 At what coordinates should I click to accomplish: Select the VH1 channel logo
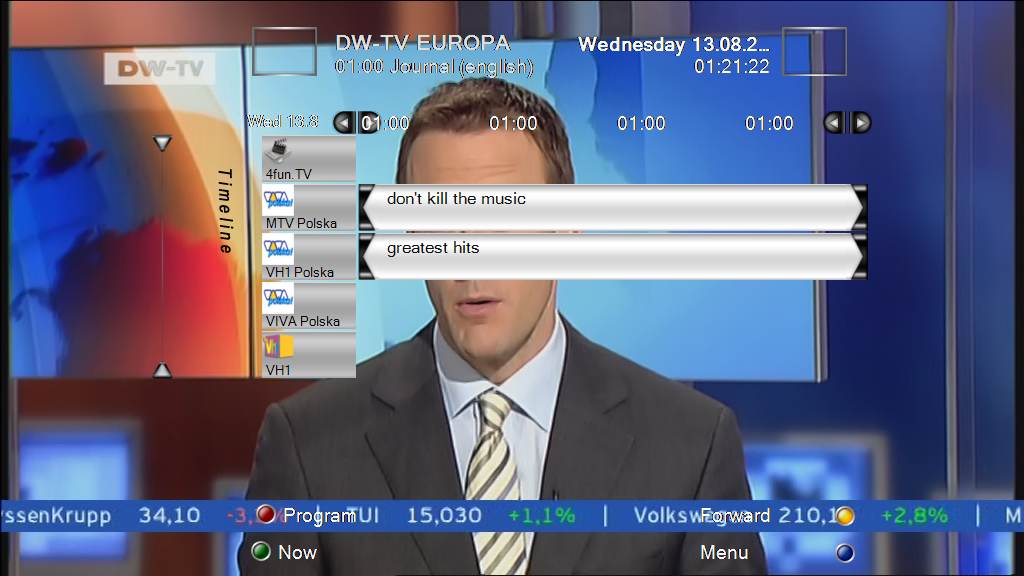point(278,347)
